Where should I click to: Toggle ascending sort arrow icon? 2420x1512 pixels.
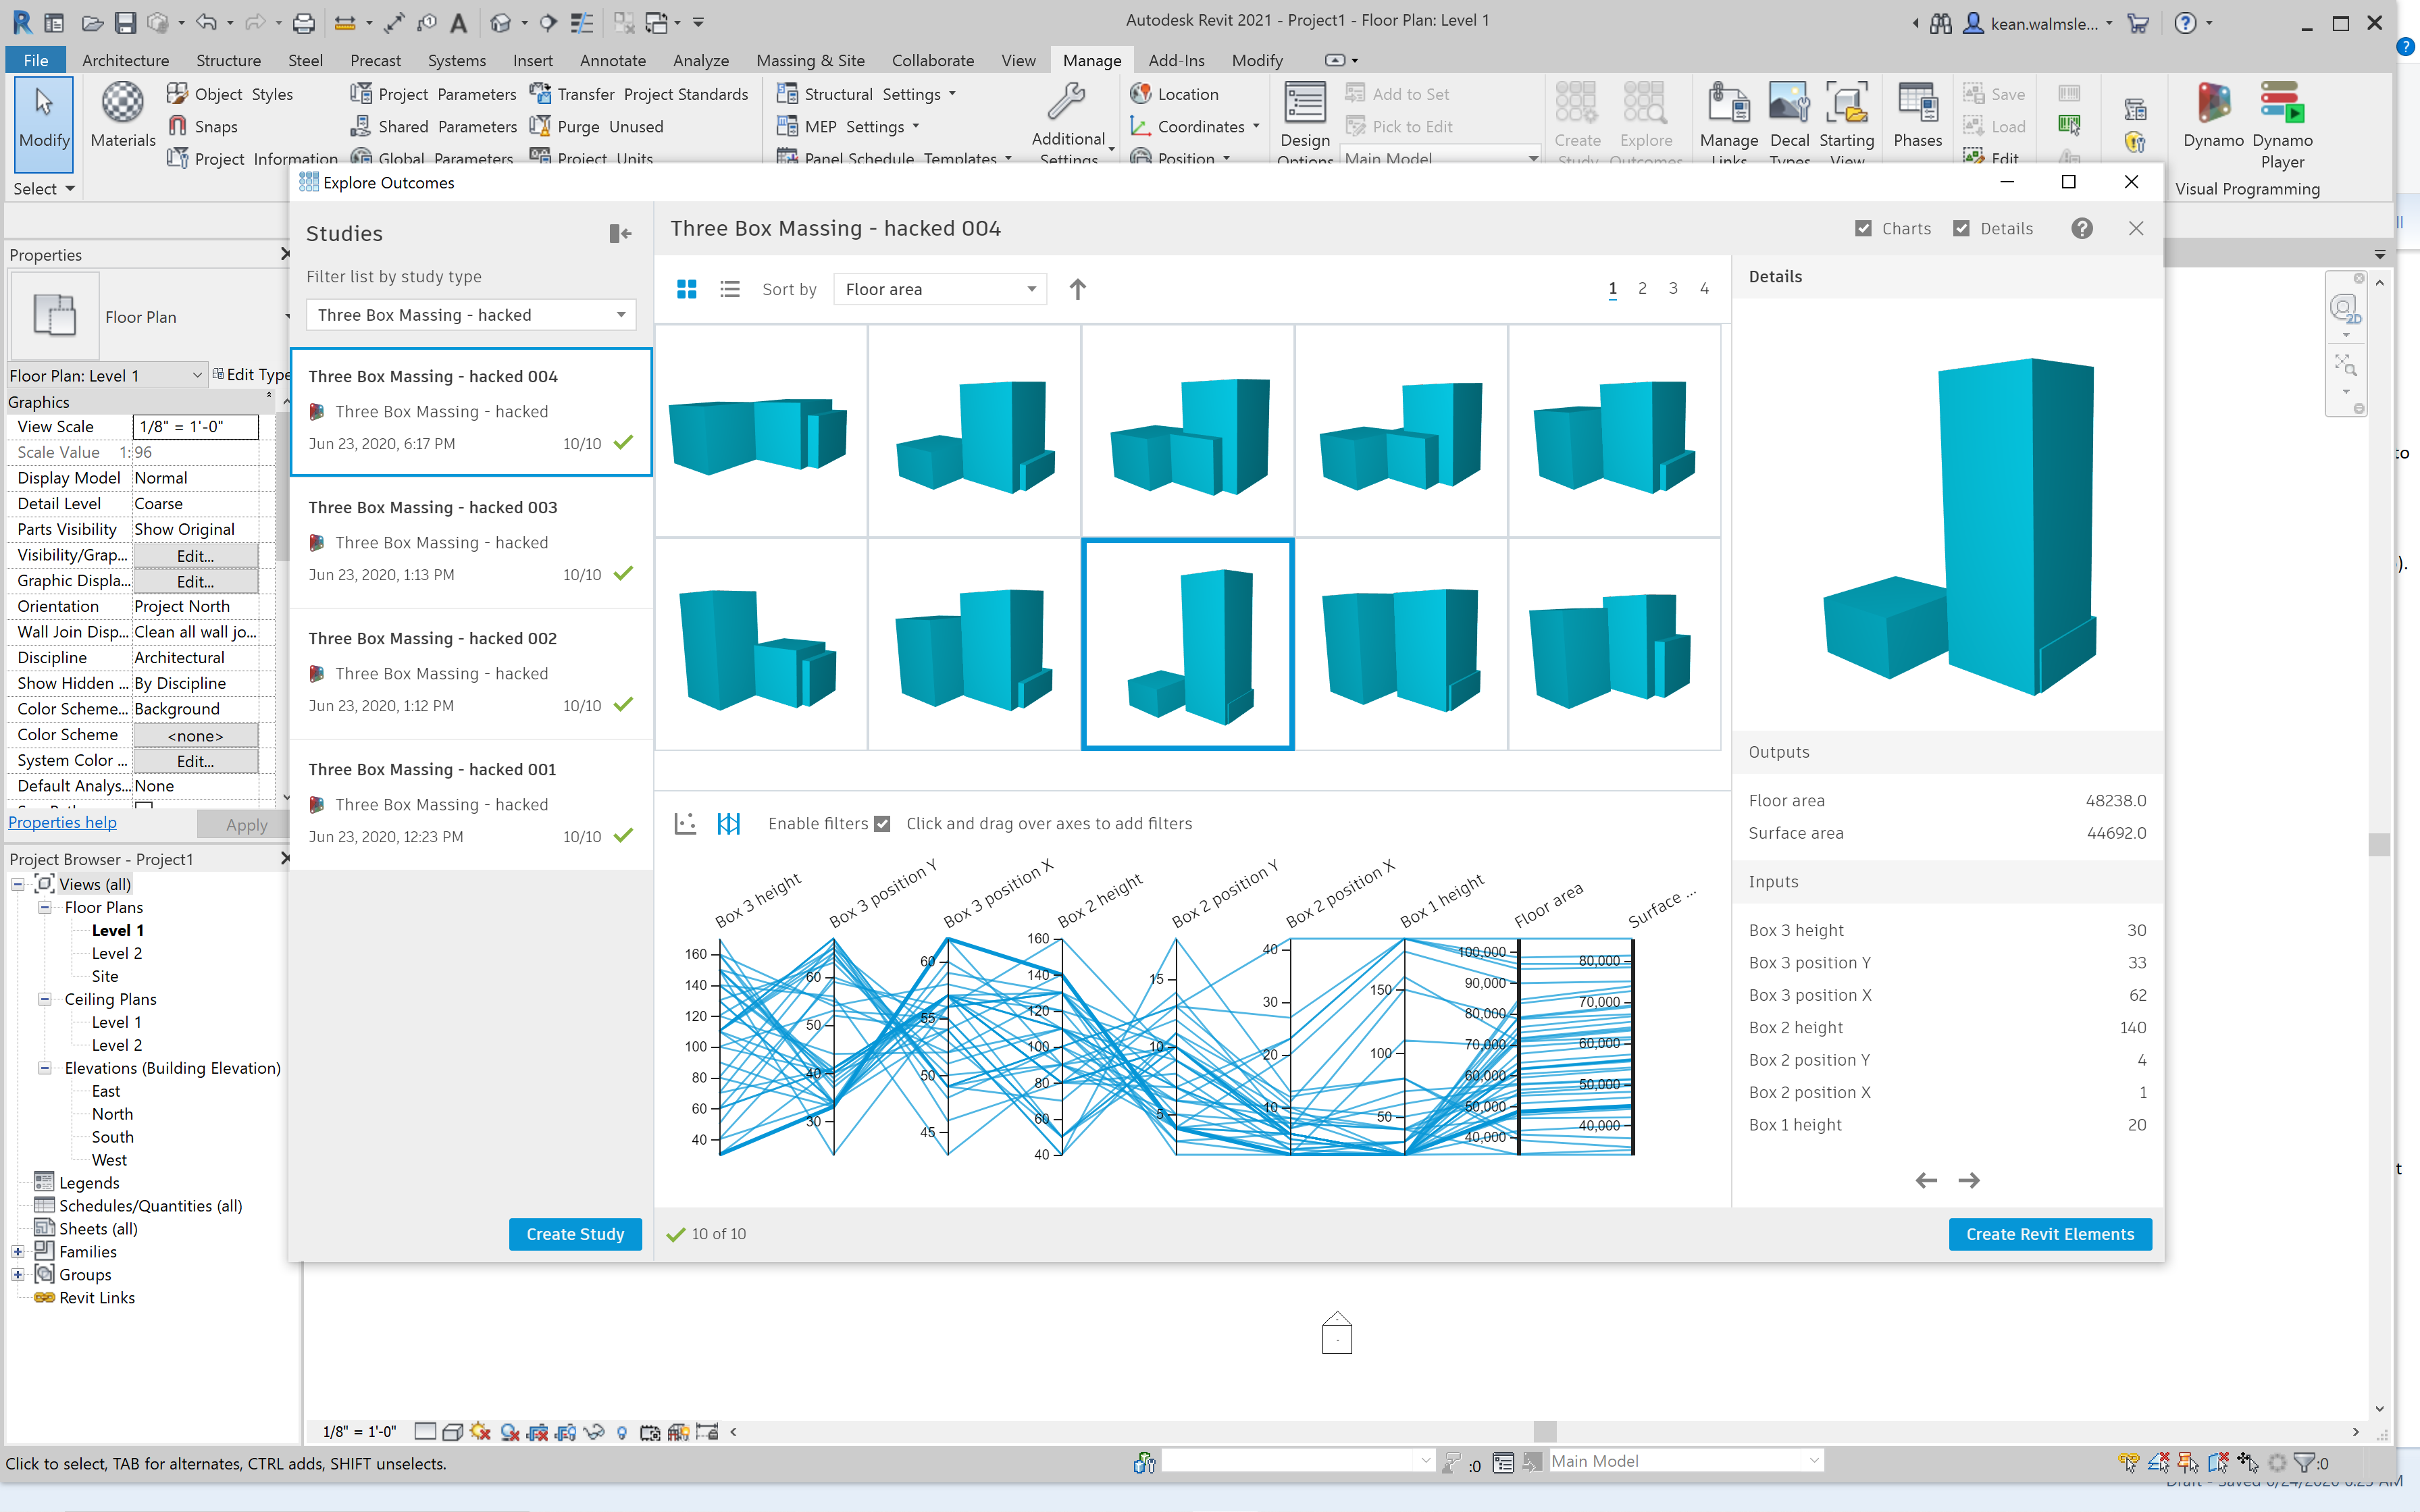click(1077, 289)
